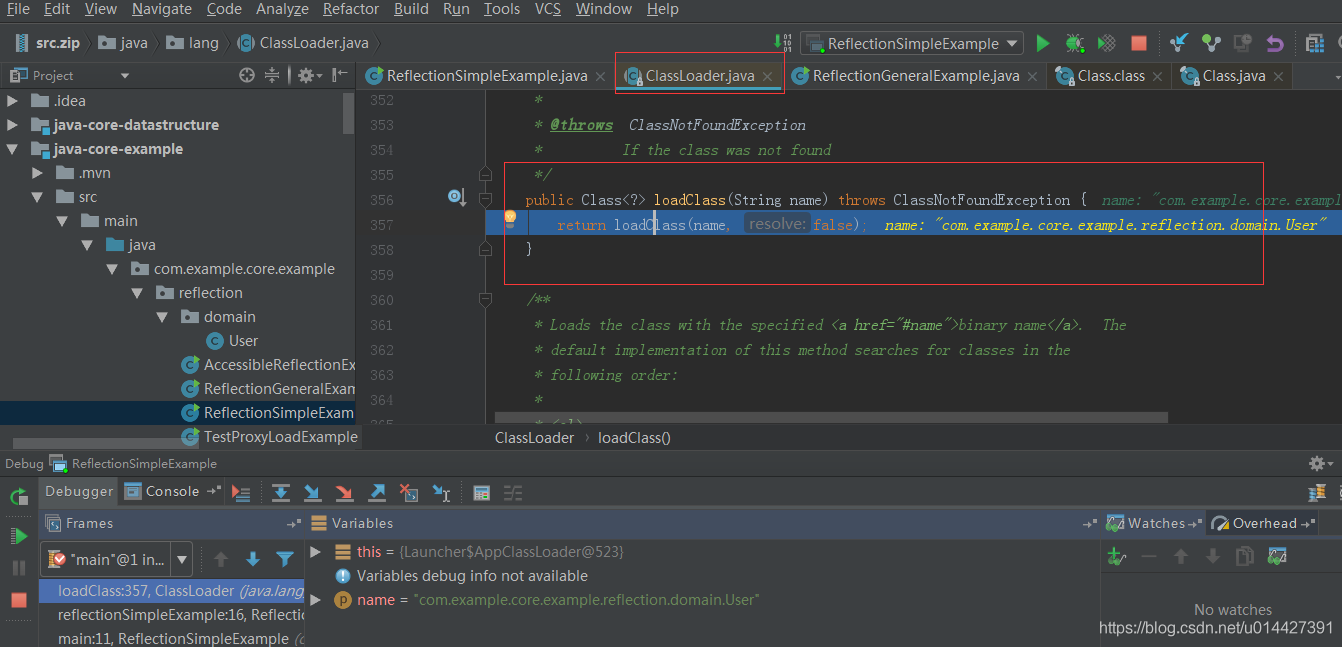The image size is (1342, 647).
Task: Open the Analyze menu
Action: coord(283,9)
